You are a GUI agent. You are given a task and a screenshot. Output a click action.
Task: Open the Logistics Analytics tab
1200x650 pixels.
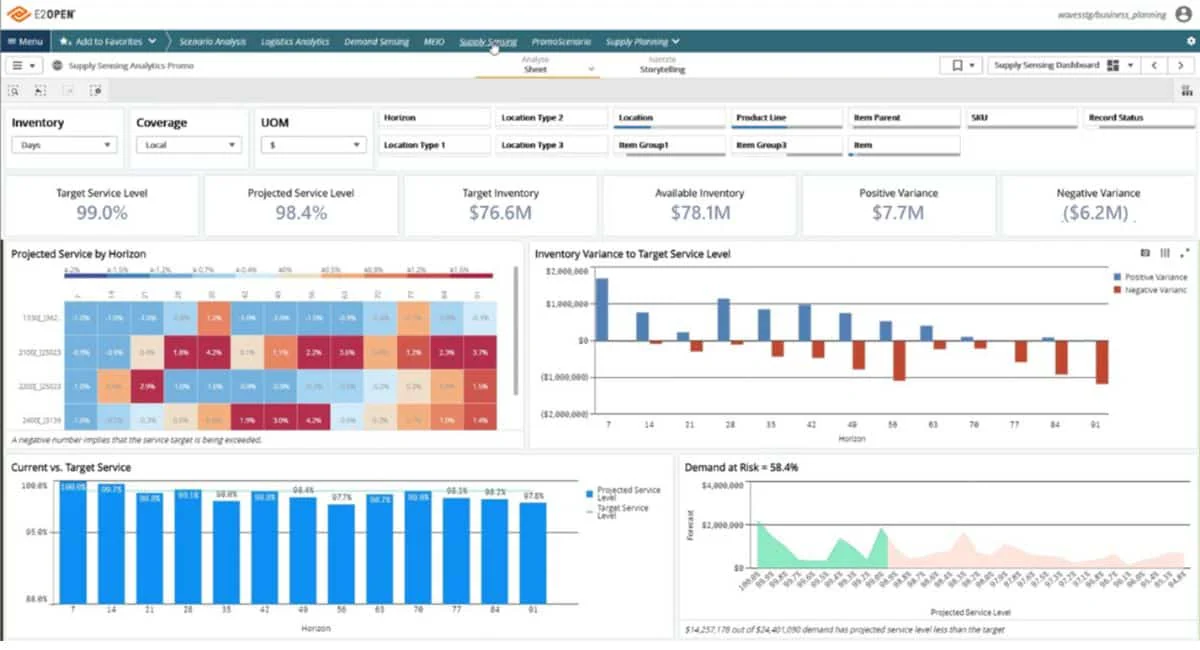[x=295, y=42]
